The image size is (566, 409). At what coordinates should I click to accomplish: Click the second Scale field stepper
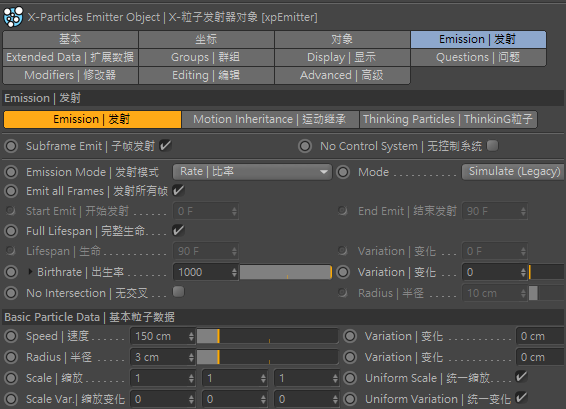click(x=264, y=378)
